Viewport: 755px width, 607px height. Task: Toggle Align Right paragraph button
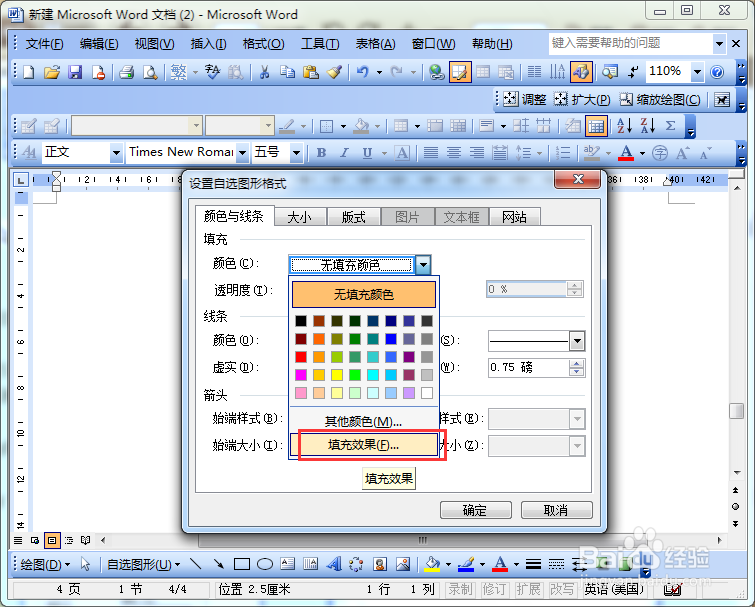[477, 153]
